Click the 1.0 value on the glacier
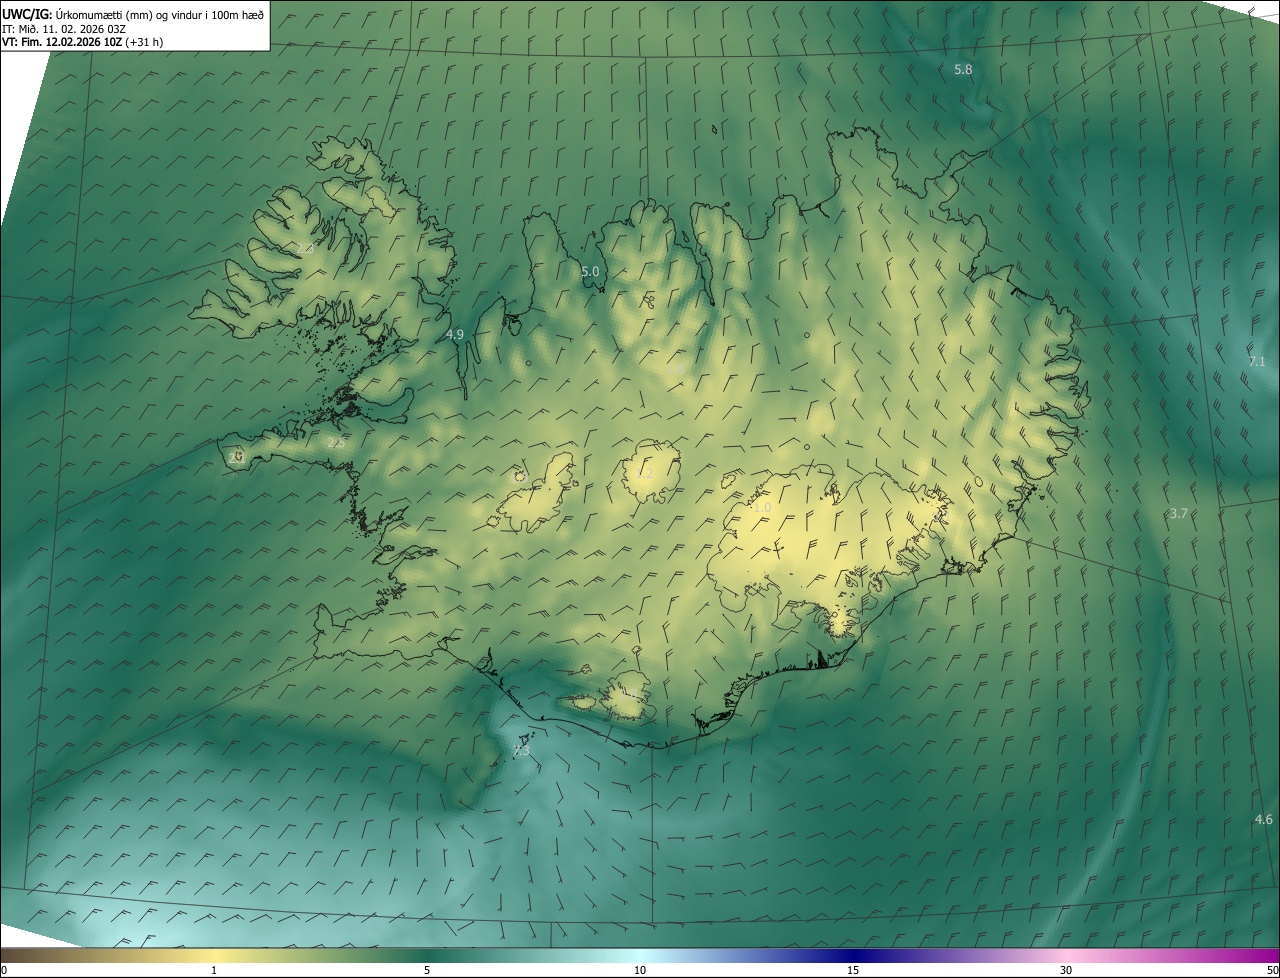Viewport: 1280px width, 978px height. point(762,508)
